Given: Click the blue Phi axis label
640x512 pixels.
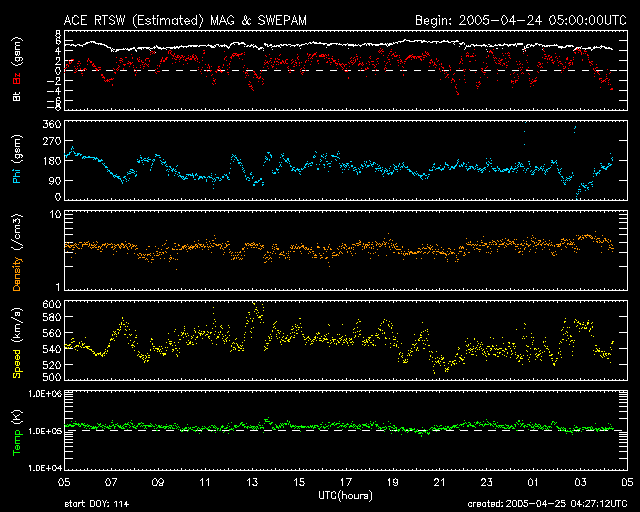Looking at the screenshot, I should [17, 159].
